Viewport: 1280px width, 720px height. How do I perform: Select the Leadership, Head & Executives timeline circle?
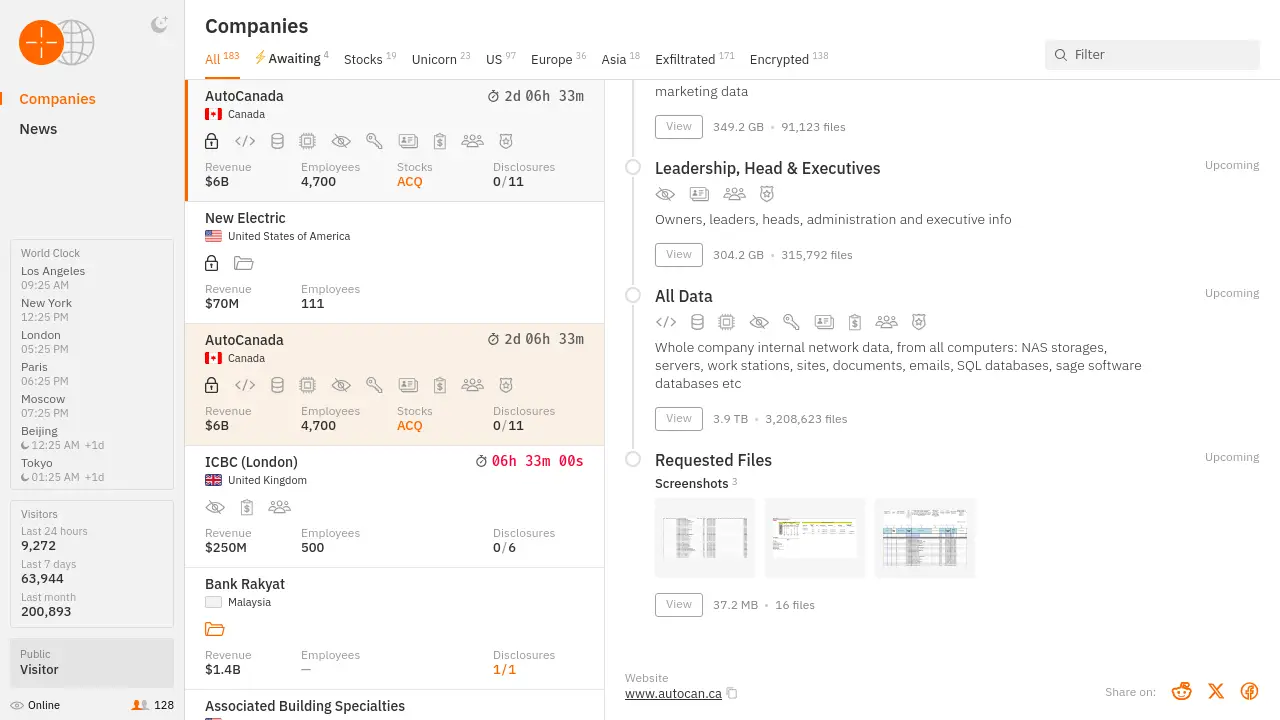click(x=633, y=167)
